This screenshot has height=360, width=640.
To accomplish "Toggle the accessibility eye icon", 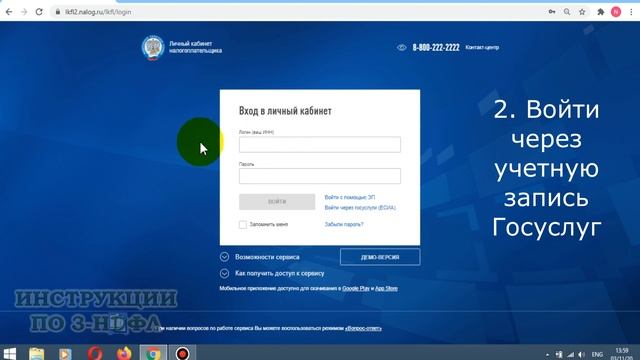I will tap(402, 47).
